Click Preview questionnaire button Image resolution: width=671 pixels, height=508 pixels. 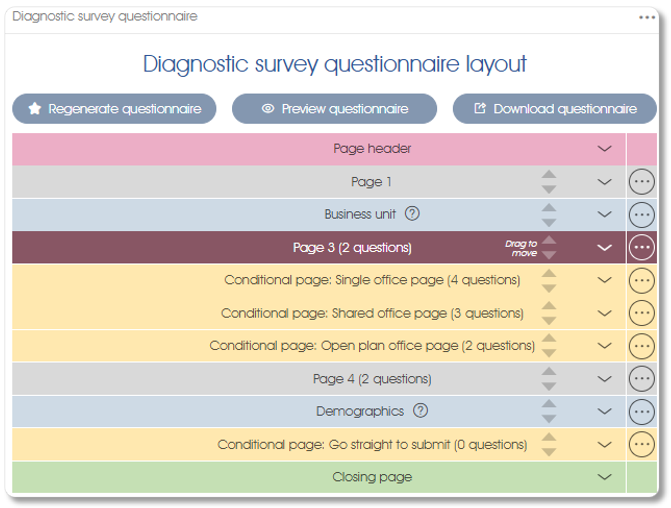pos(334,109)
